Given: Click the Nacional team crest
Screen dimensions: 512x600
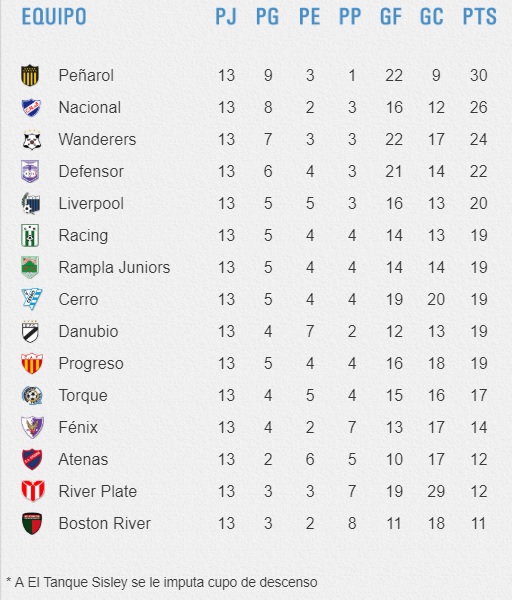Looking at the screenshot, I should tap(31, 108).
